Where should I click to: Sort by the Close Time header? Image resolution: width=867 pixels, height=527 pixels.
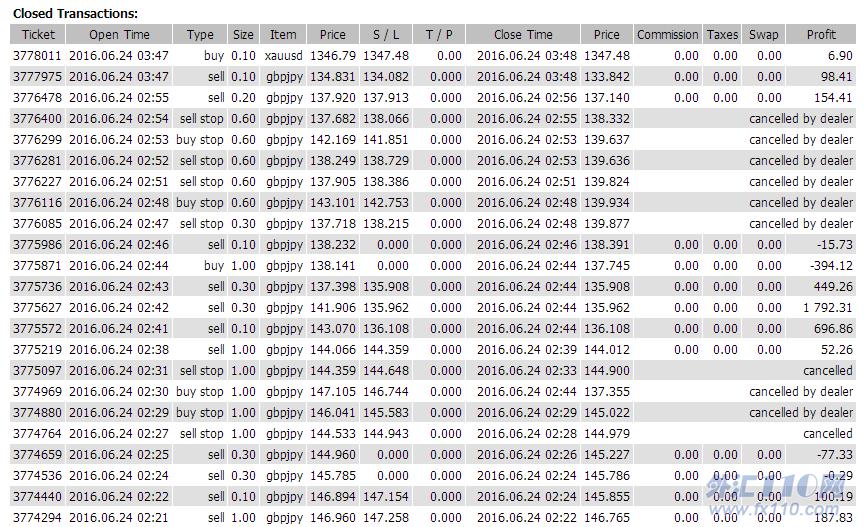(x=523, y=34)
